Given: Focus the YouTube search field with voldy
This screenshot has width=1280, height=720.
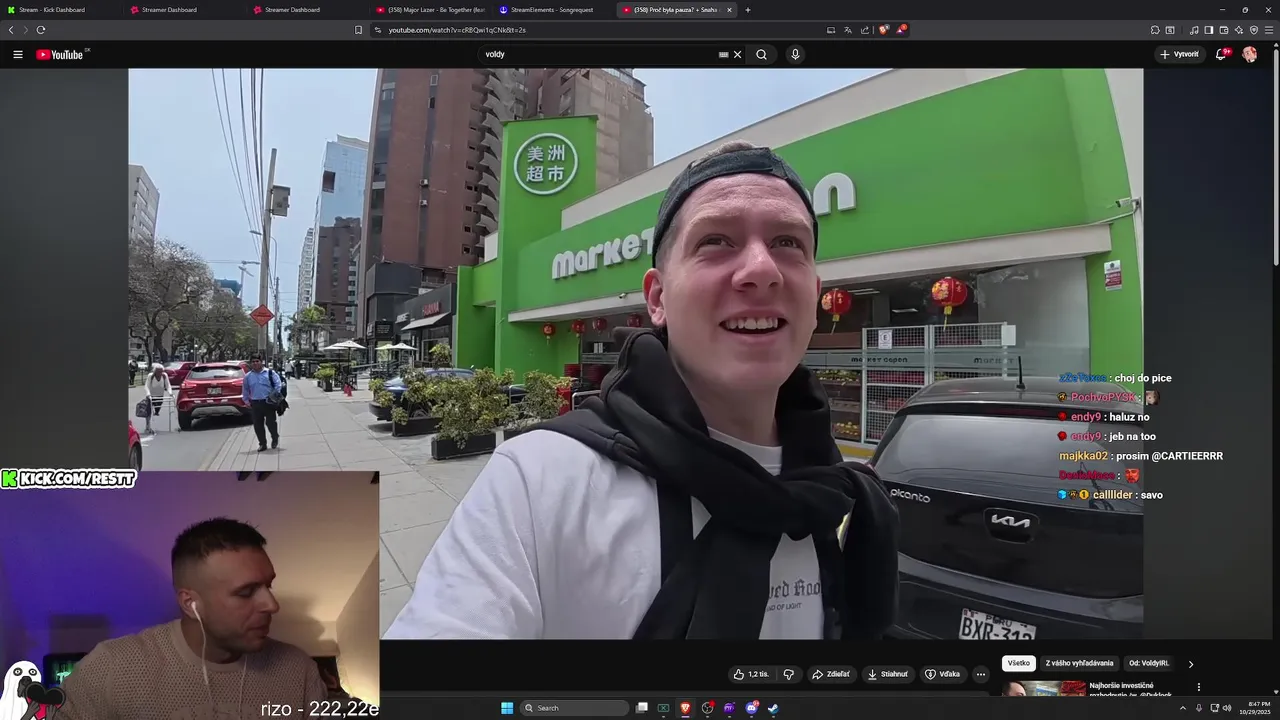Looking at the screenshot, I should [x=598, y=55].
